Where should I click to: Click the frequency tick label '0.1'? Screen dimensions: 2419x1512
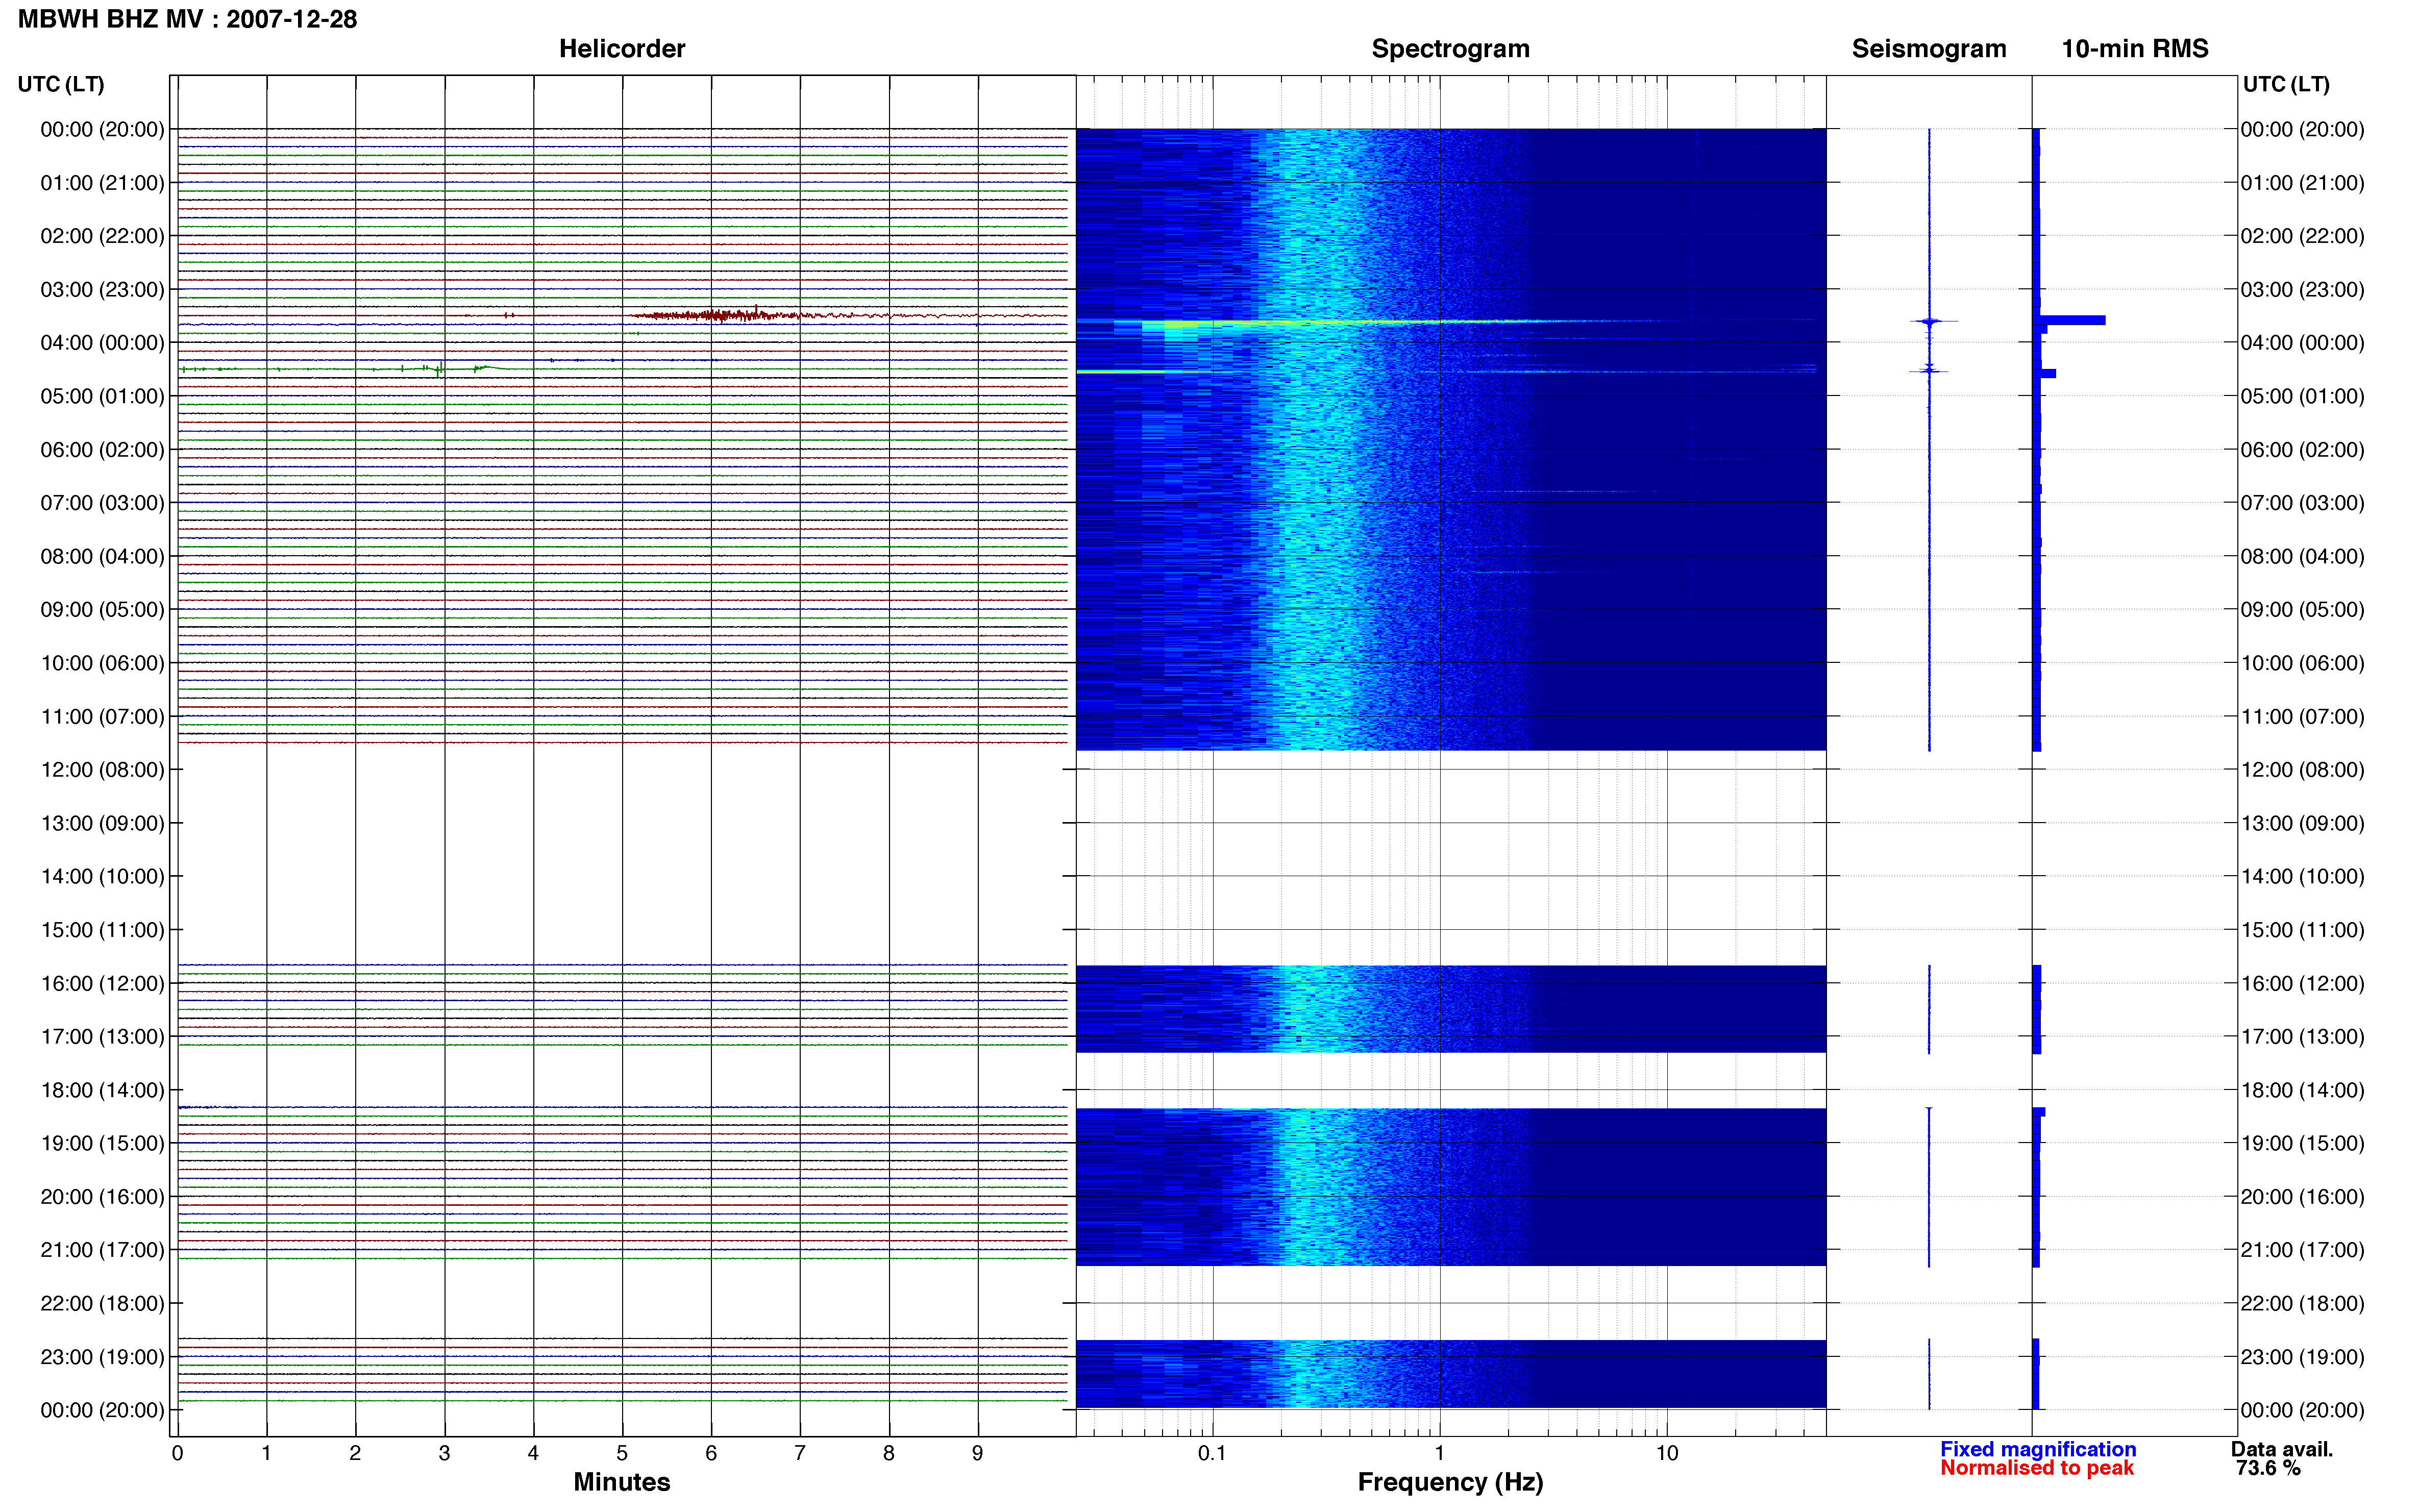click(1212, 1453)
